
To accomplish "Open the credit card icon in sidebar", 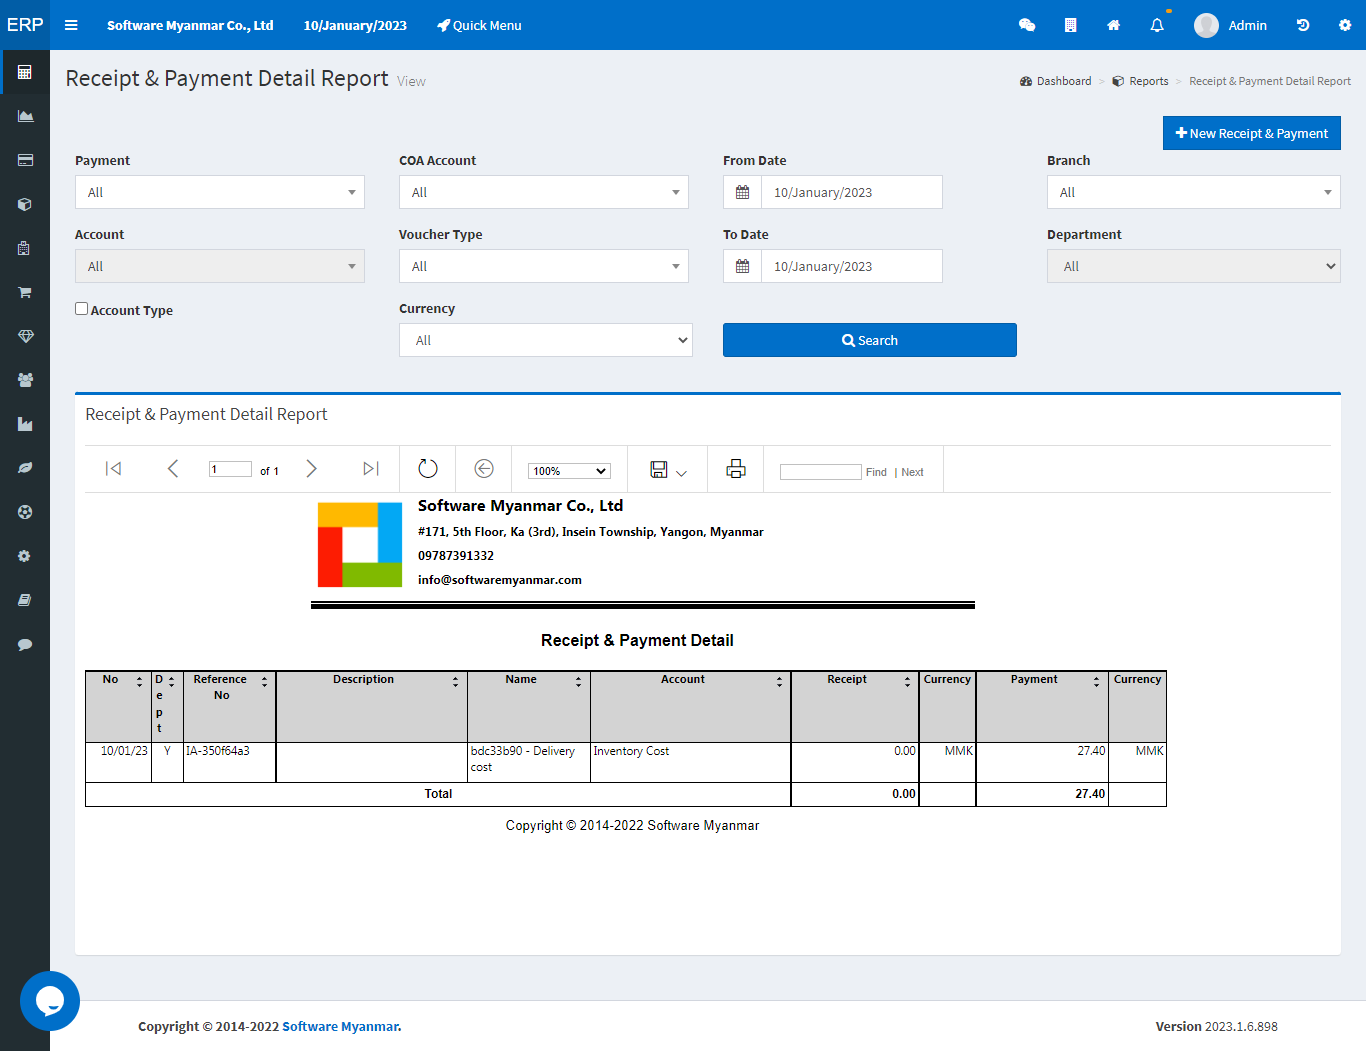I will click(25, 160).
